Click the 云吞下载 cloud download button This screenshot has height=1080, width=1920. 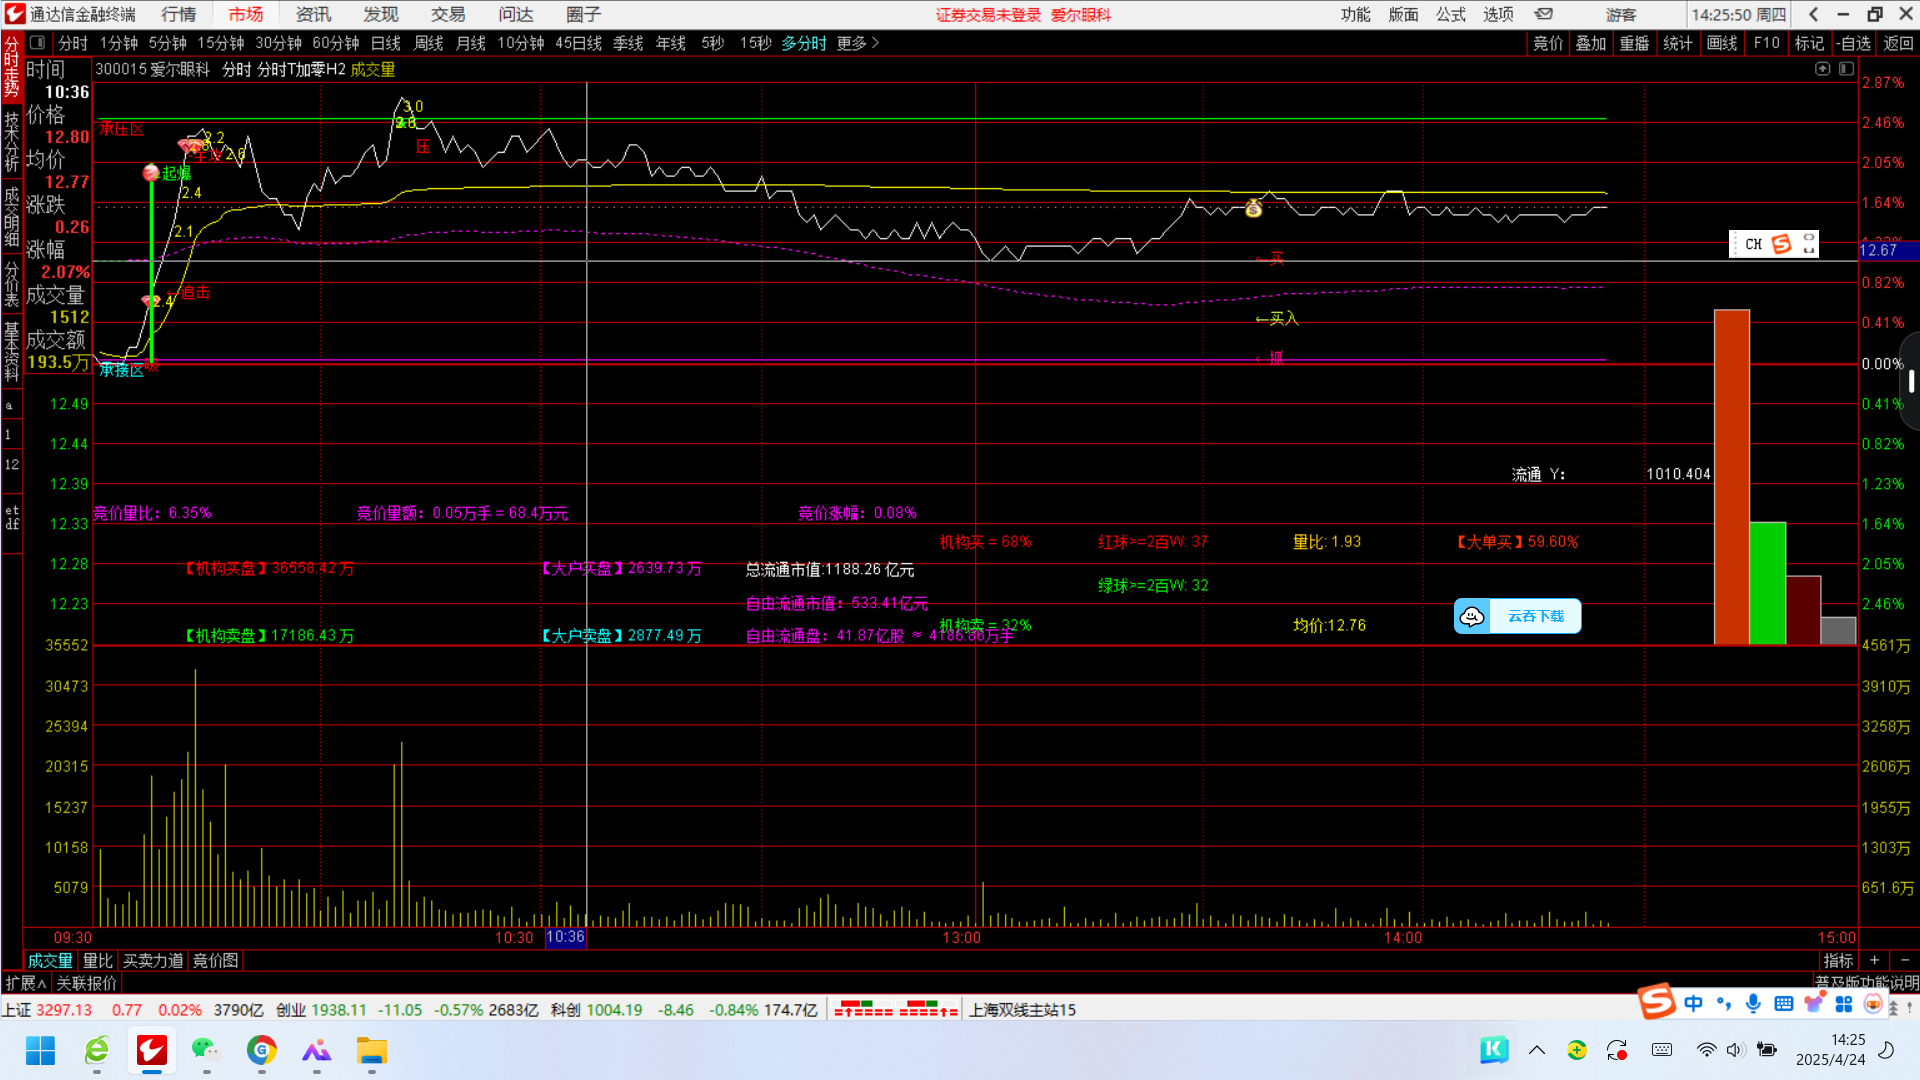[1517, 616]
